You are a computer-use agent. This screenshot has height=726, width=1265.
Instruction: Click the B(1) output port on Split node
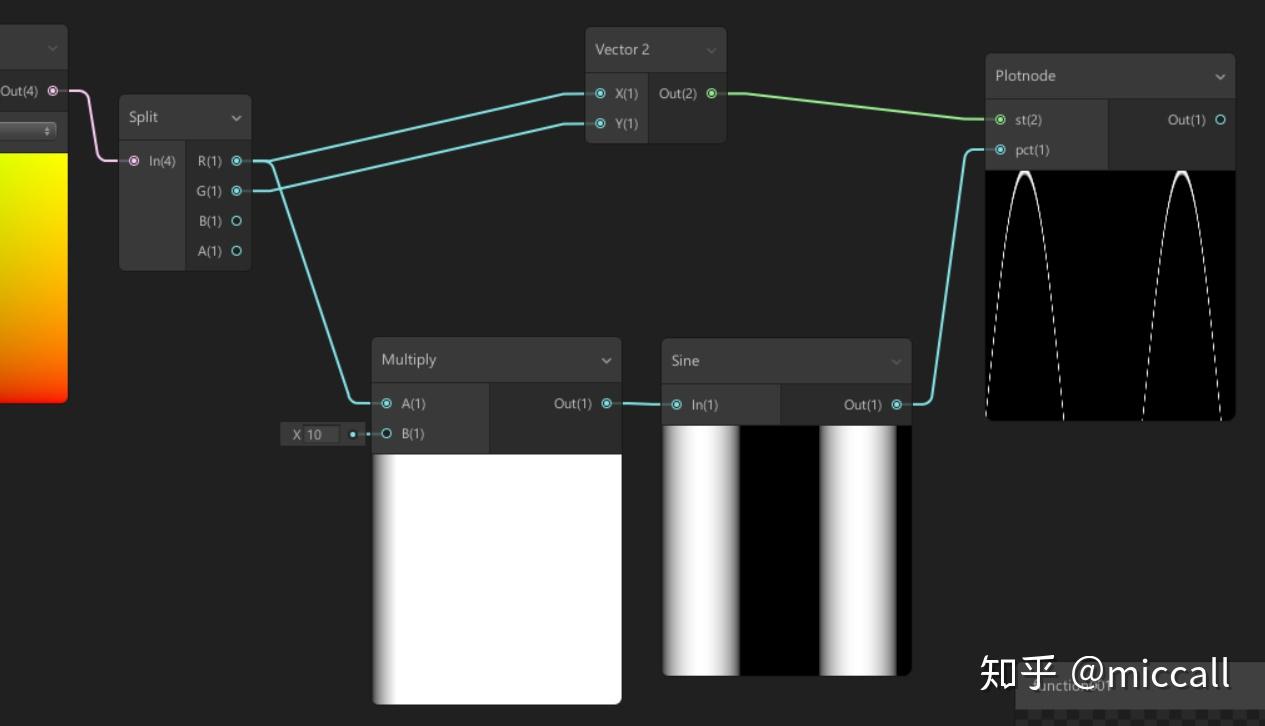pyautogui.click(x=237, y=220)
